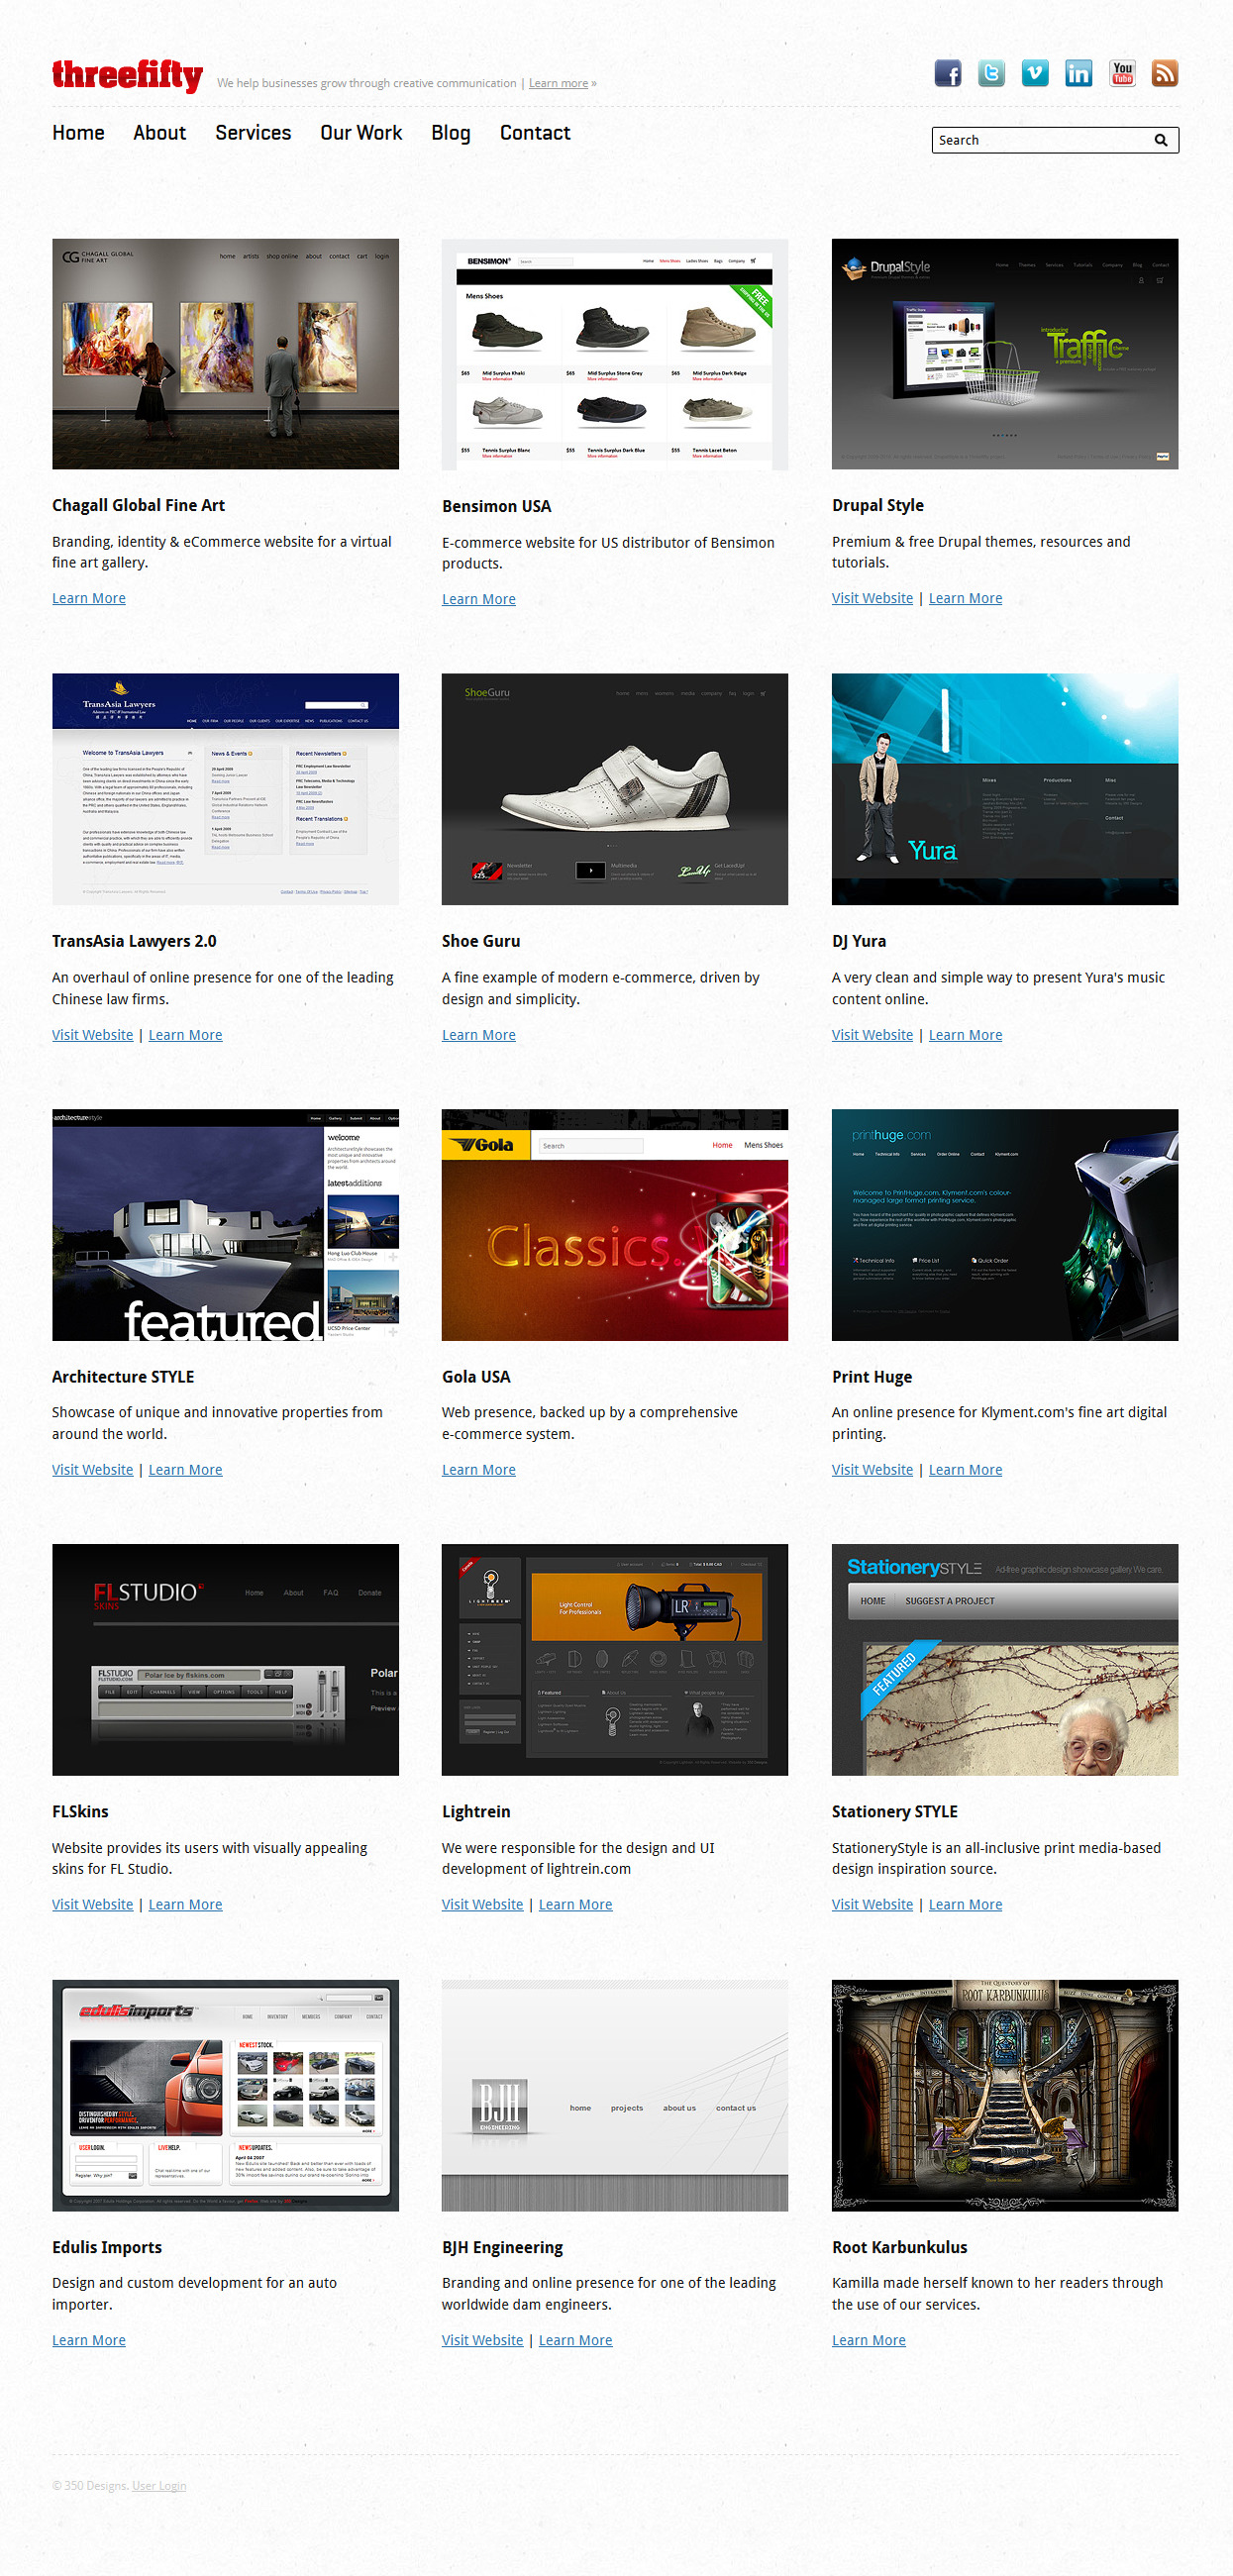This screenshot has width=1233, height=2576.
Task: Click Learn More under TransAsia Lawyers 2.0
Action: 185,1035
